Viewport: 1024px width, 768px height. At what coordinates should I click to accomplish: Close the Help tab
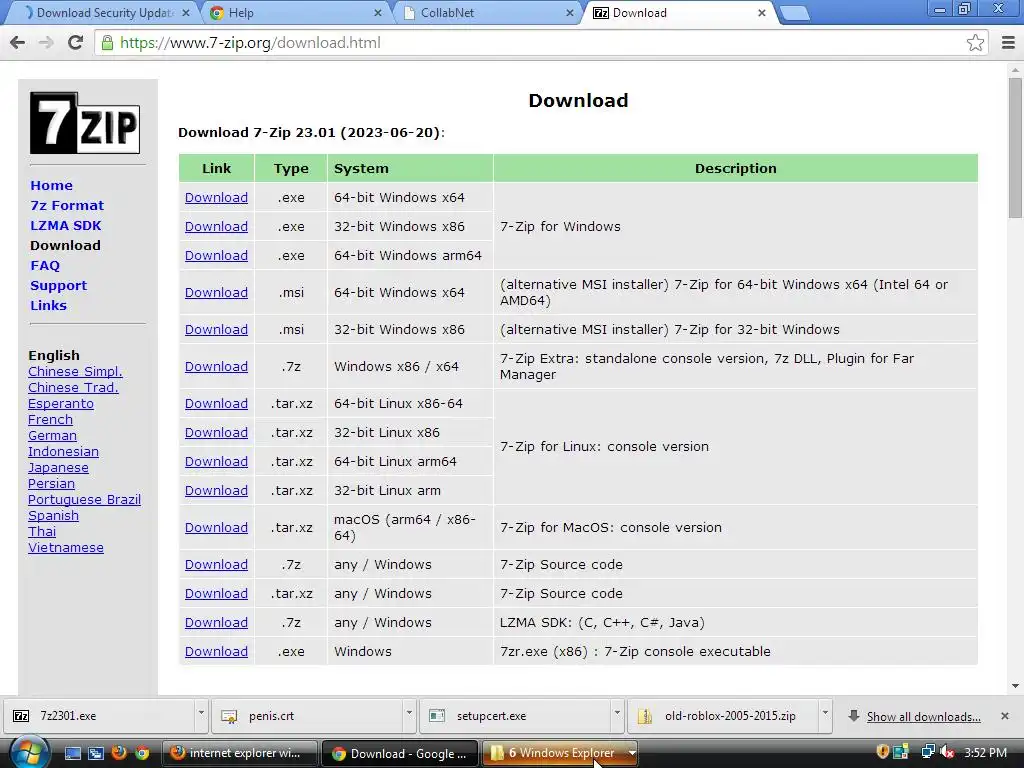point(378,13)
